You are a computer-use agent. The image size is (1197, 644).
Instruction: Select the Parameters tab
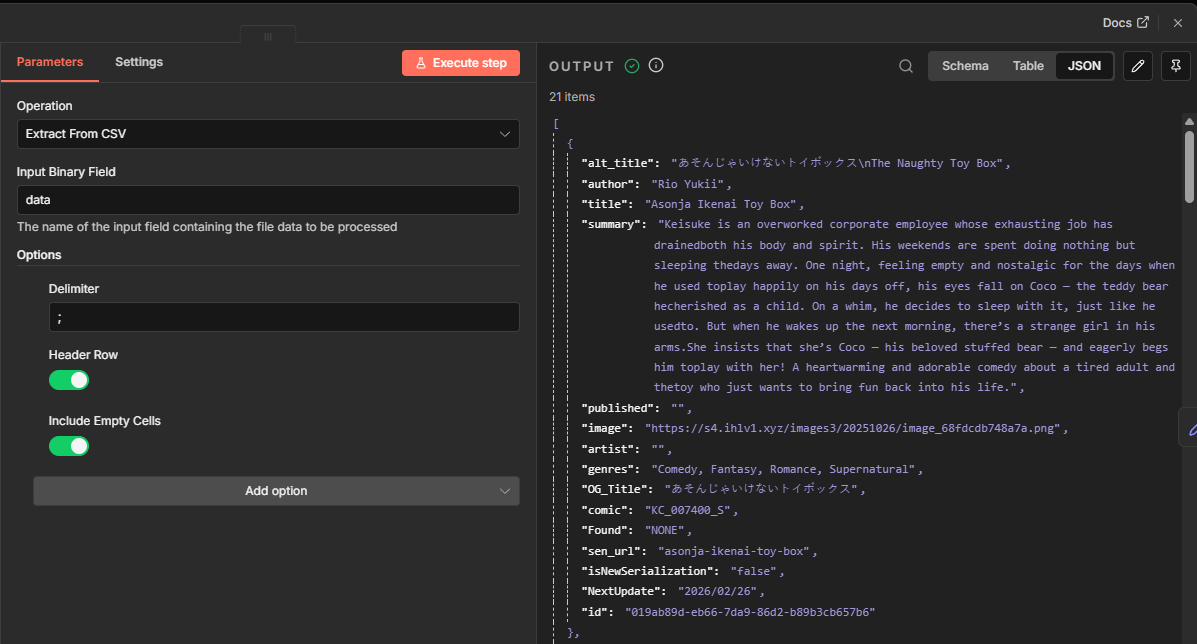[x=50, y=62]
